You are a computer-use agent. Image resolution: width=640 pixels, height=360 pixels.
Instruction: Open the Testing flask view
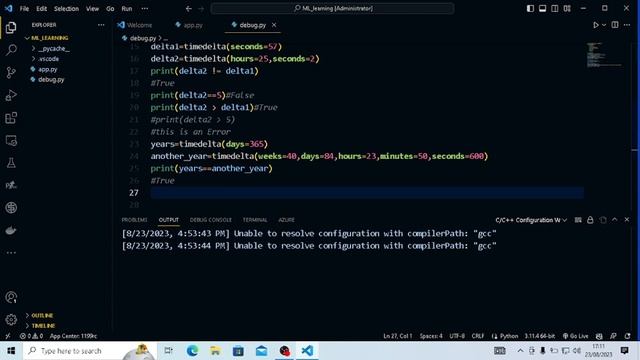[x=11, y=163]
